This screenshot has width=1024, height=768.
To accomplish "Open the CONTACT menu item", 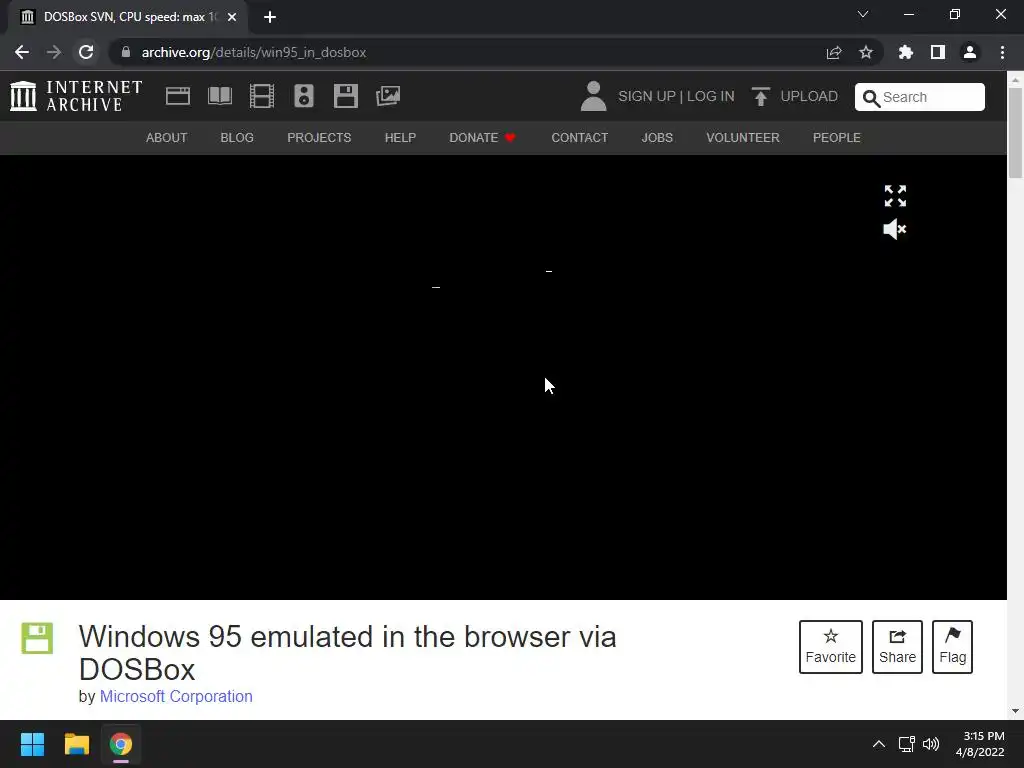I will 580,138.
